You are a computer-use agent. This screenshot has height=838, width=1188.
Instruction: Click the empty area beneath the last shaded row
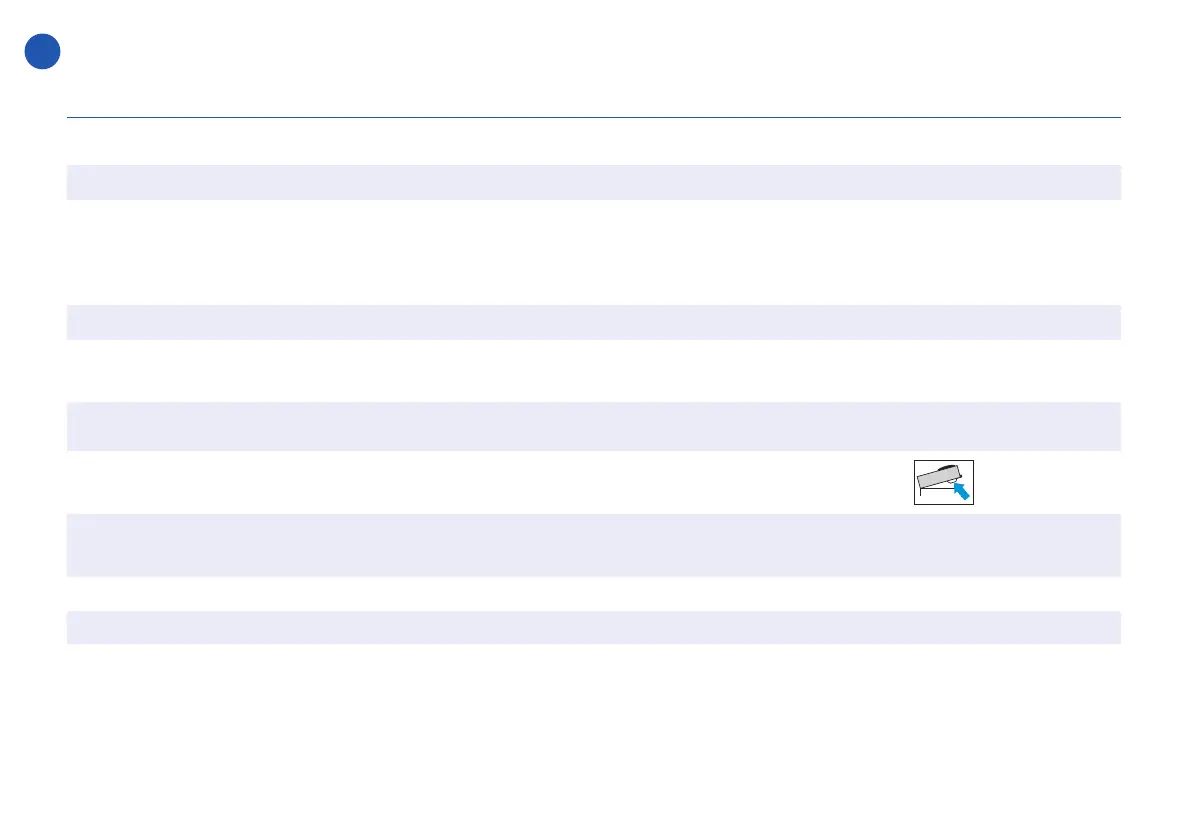[x=593, y=739]
